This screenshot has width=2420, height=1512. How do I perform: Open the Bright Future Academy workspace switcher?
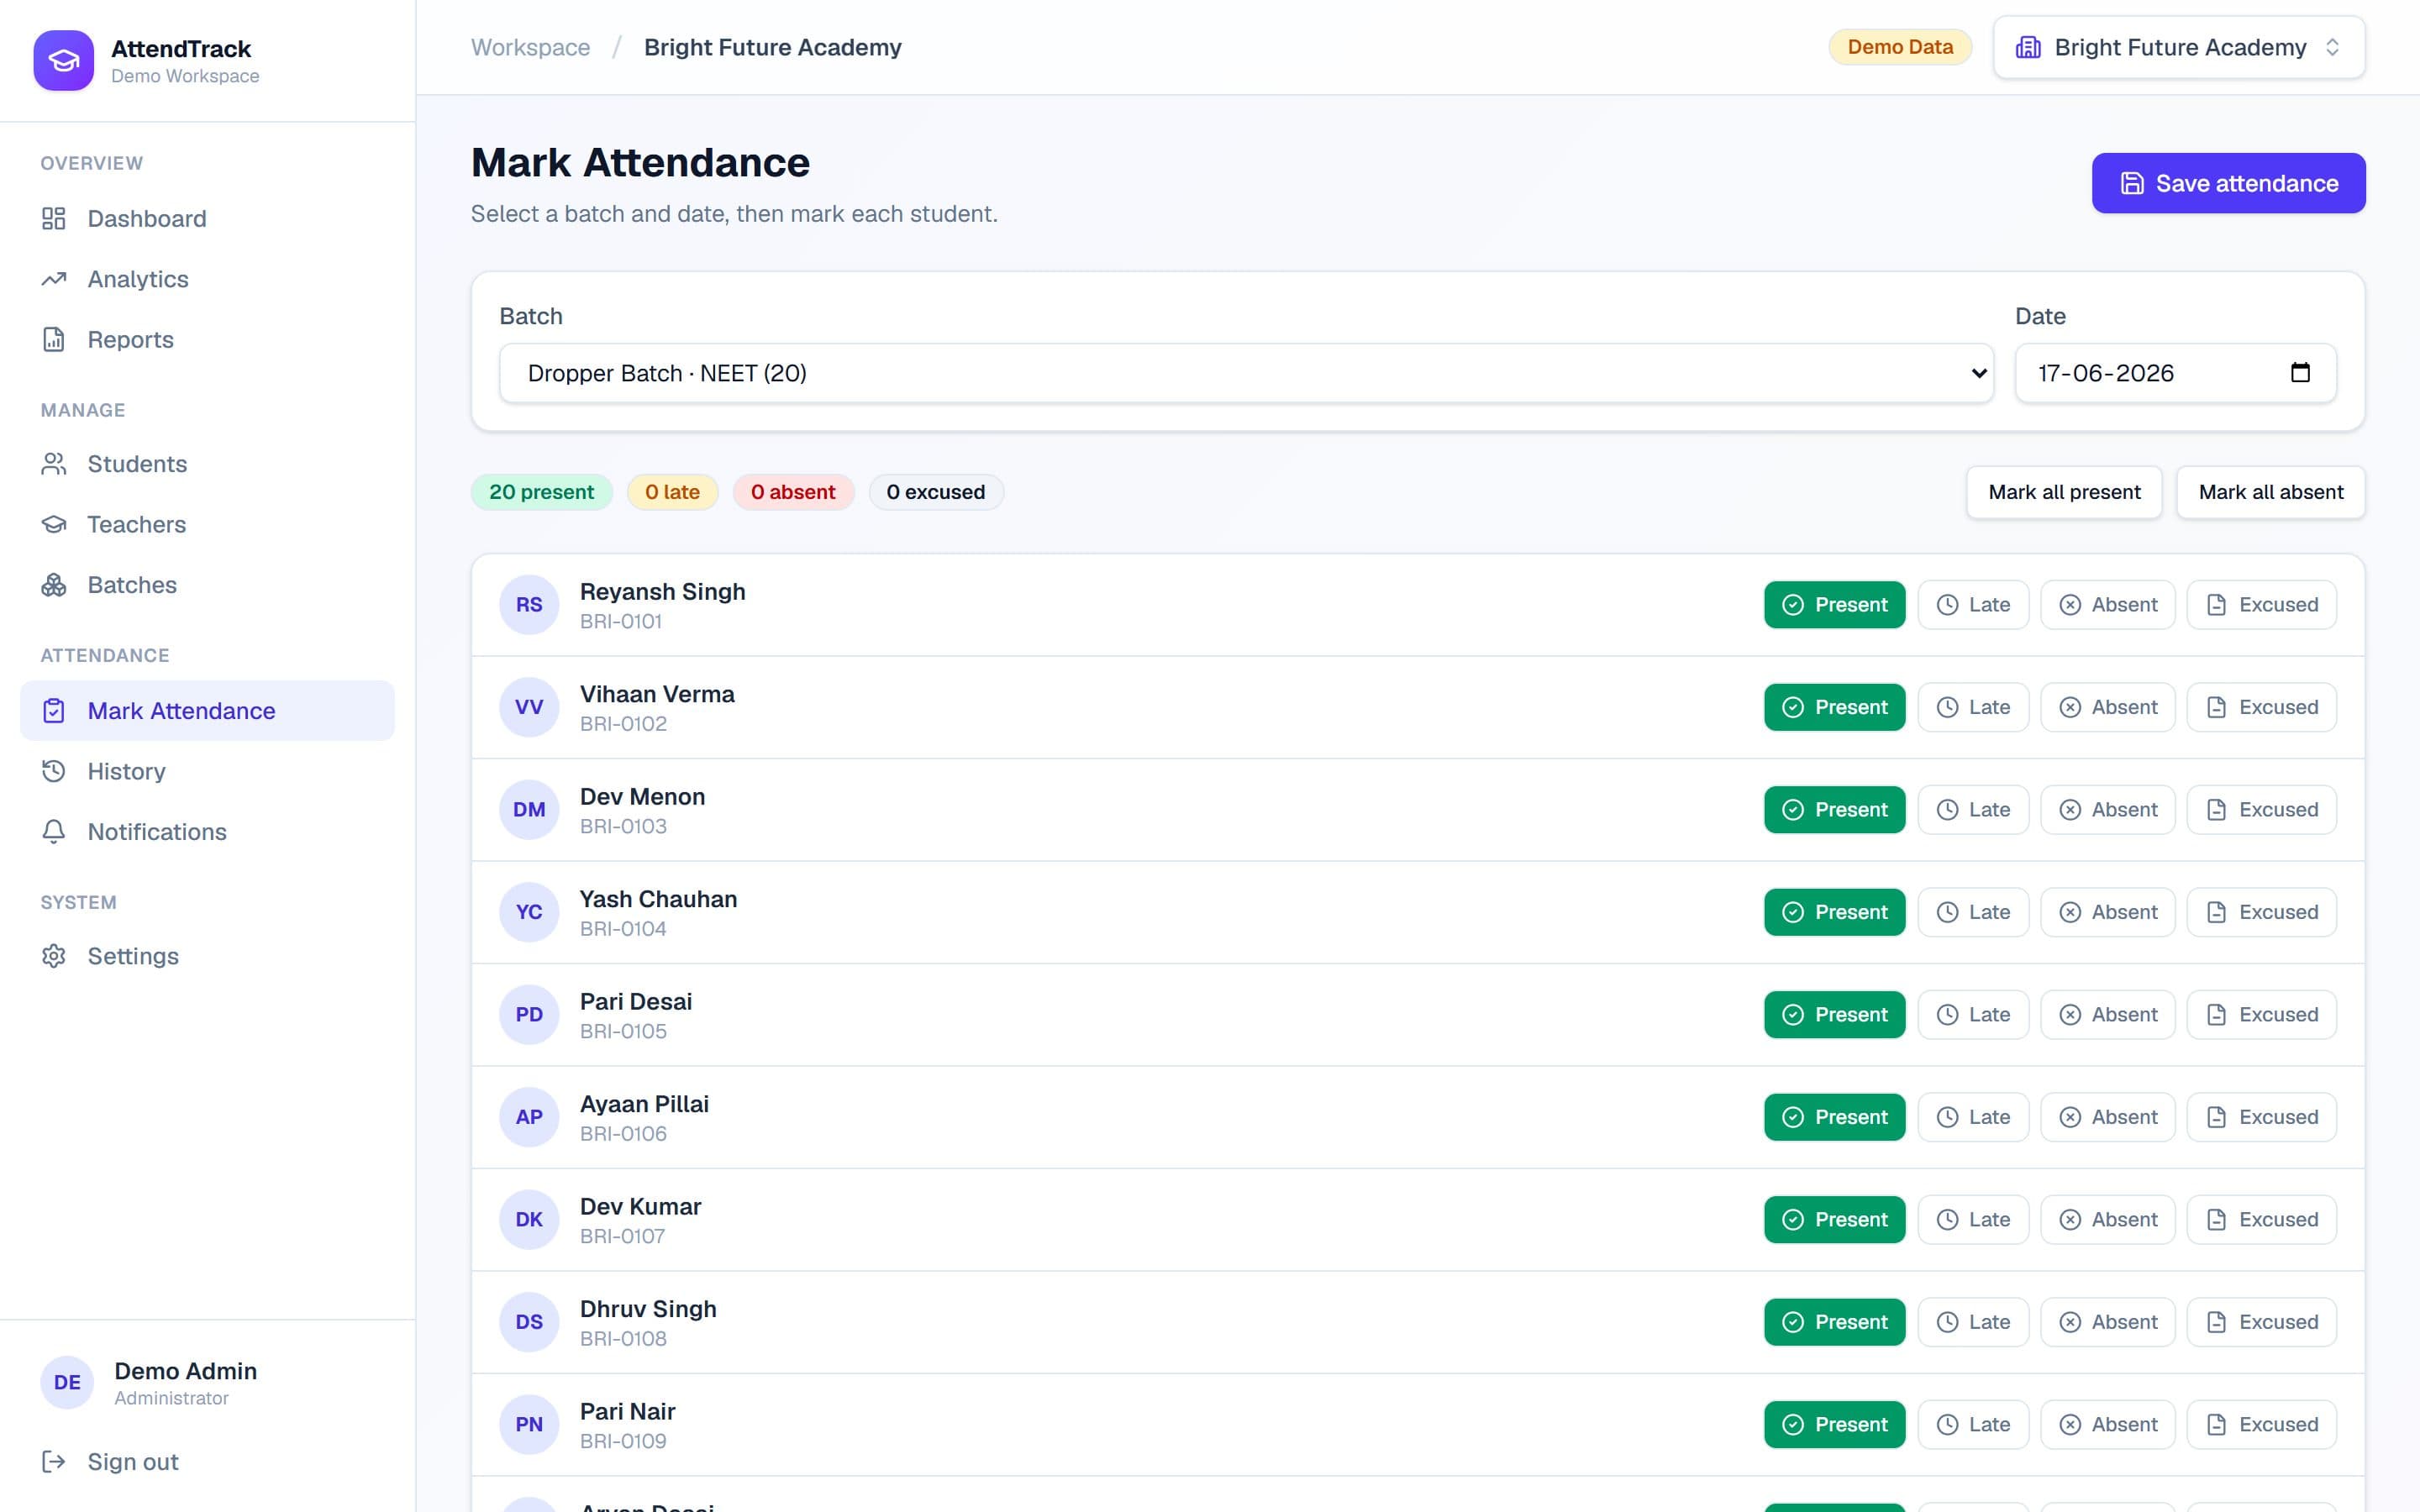click(x=2179, y=47)
